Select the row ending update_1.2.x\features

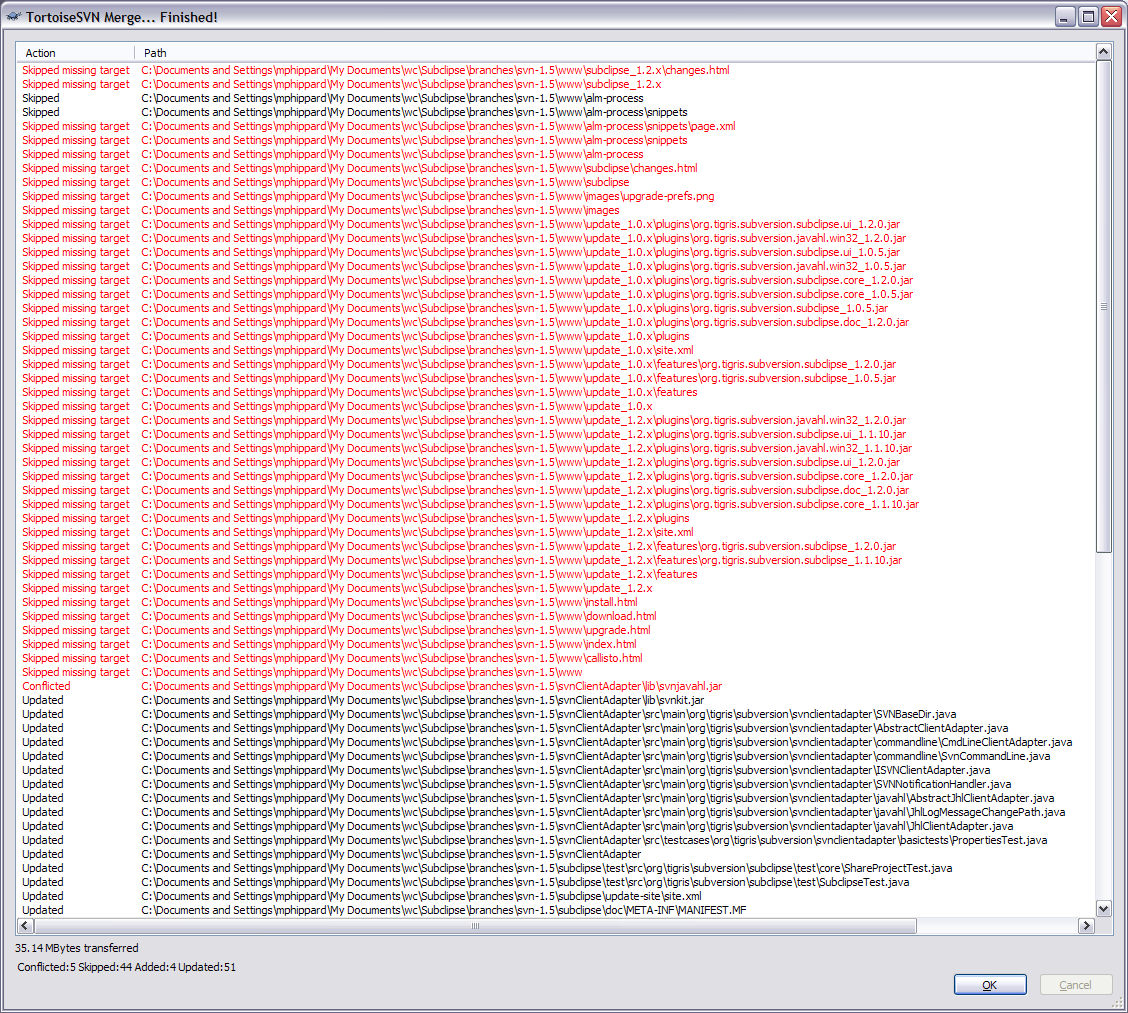555,574
